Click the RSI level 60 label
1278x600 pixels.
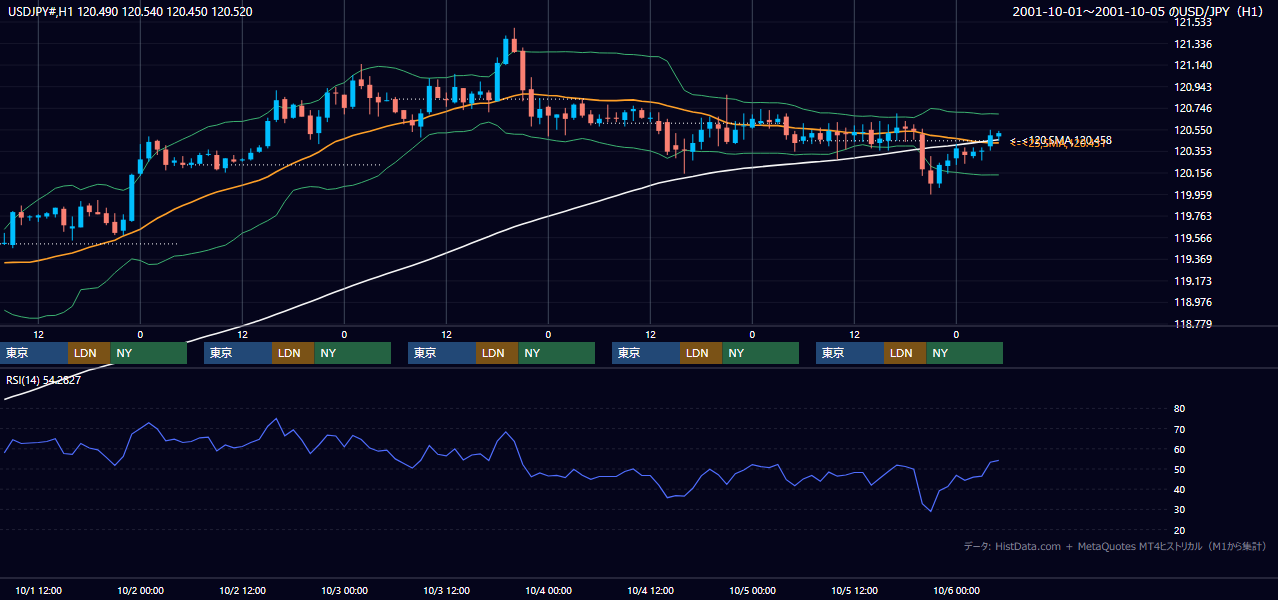coord(1179,449)
